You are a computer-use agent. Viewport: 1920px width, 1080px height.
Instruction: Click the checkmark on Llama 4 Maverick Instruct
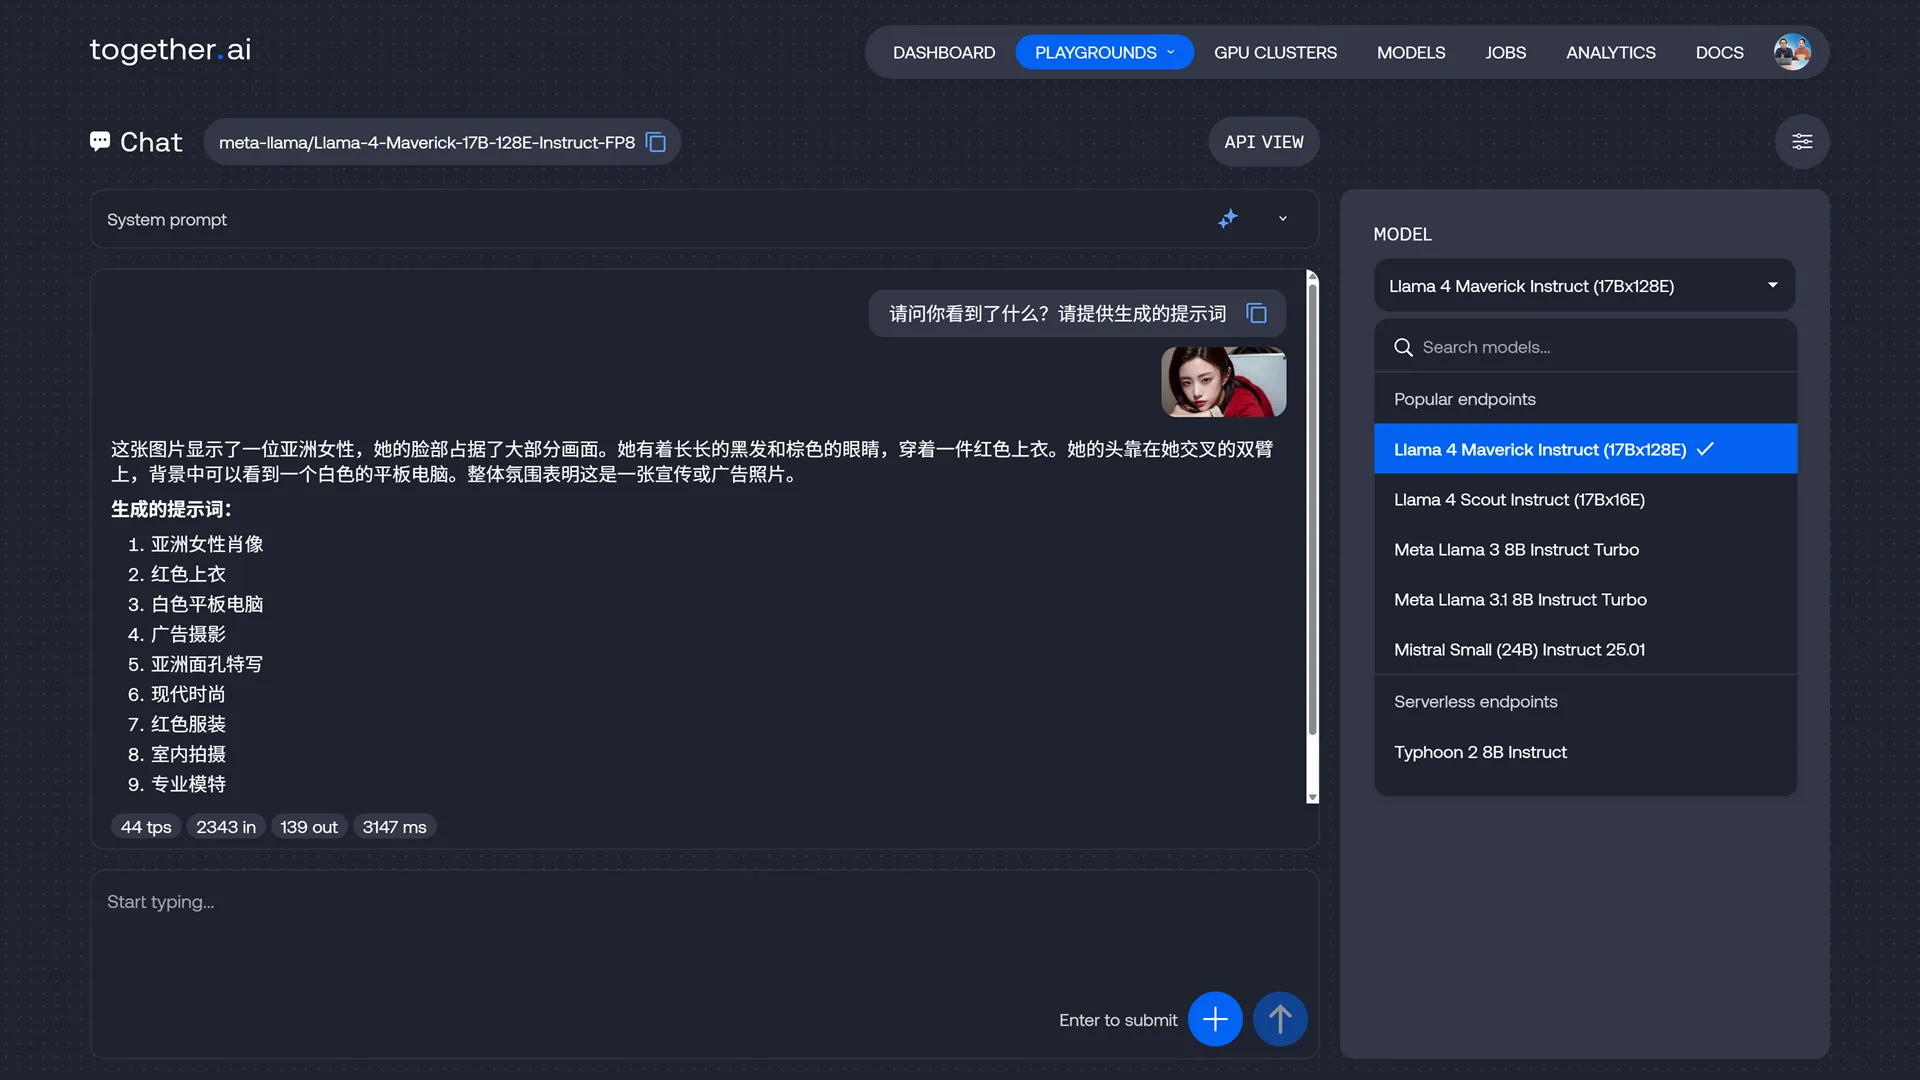[x=1705, y=449]
